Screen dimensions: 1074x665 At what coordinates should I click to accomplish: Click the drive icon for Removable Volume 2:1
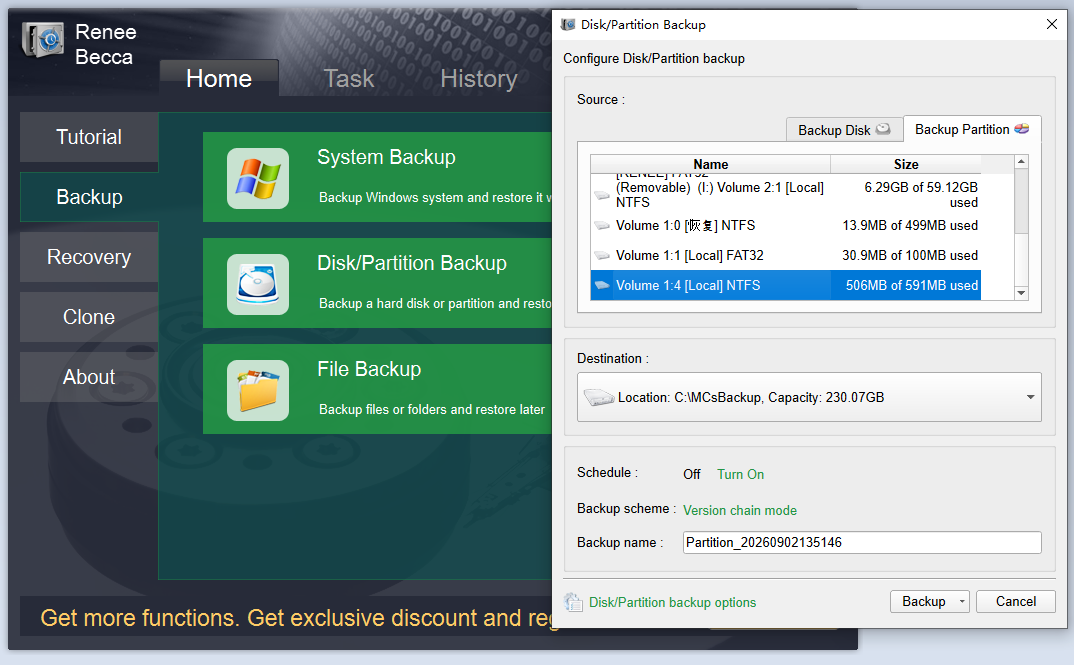pyautogui.click(x=602, y=195)
